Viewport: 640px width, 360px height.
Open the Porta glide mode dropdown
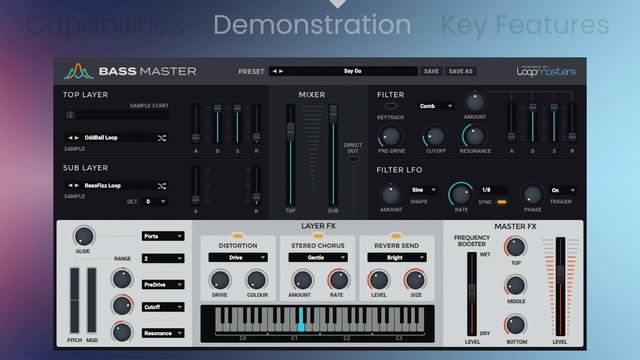point(163,236)
